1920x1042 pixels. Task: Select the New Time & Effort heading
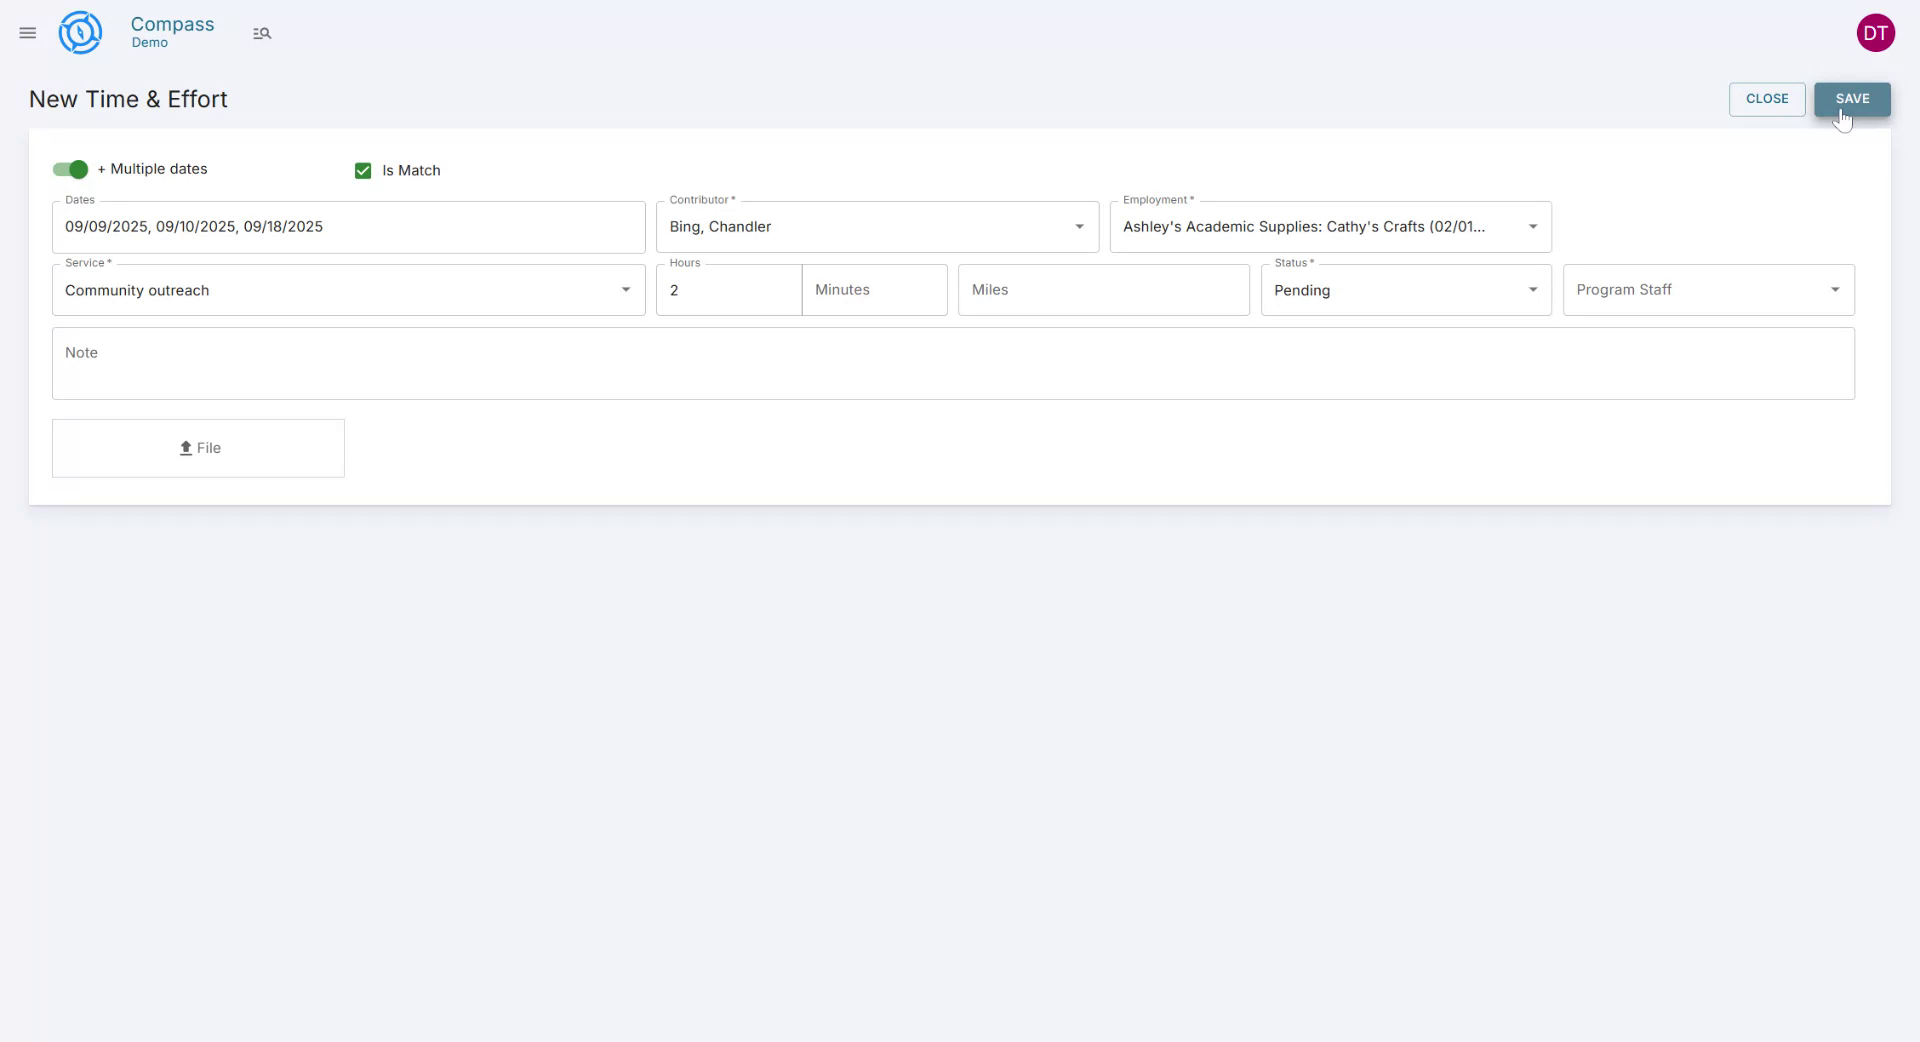pos(127,99)
